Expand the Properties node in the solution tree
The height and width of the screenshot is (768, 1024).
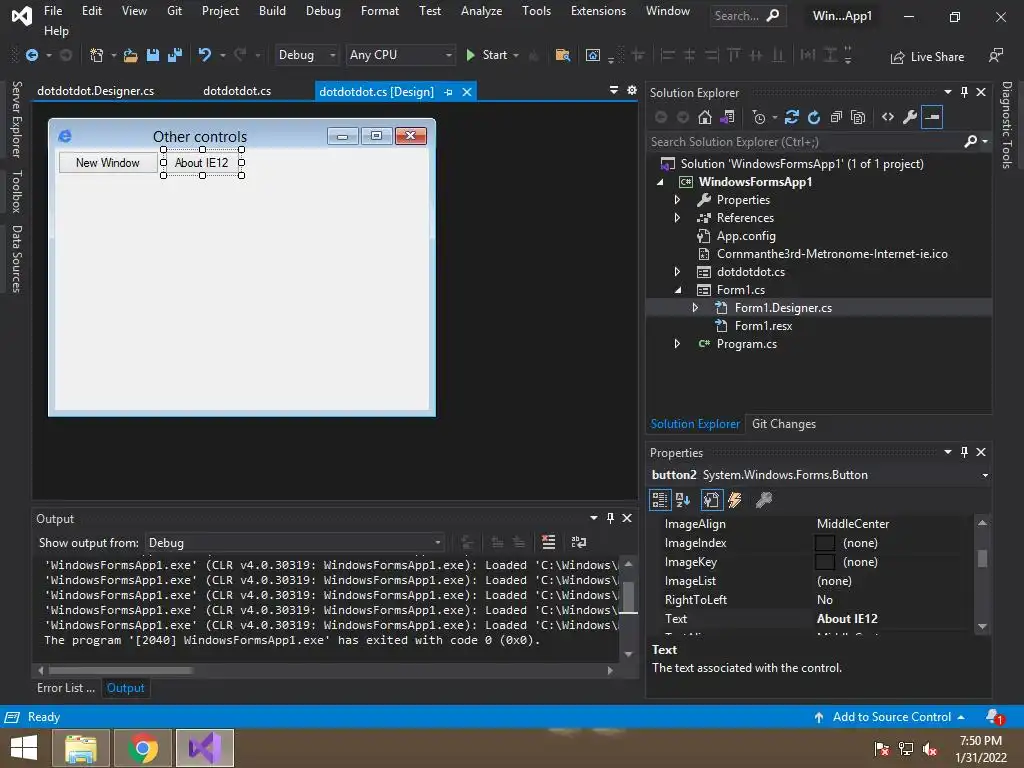(677, 200)
